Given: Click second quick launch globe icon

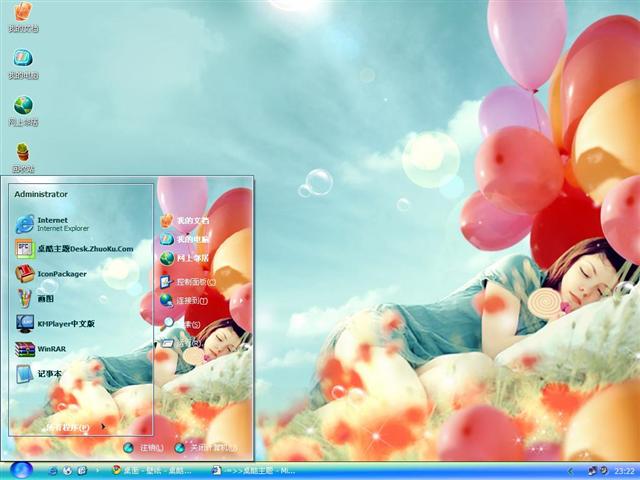Looking at the screenshot, I should click(67, 471).
